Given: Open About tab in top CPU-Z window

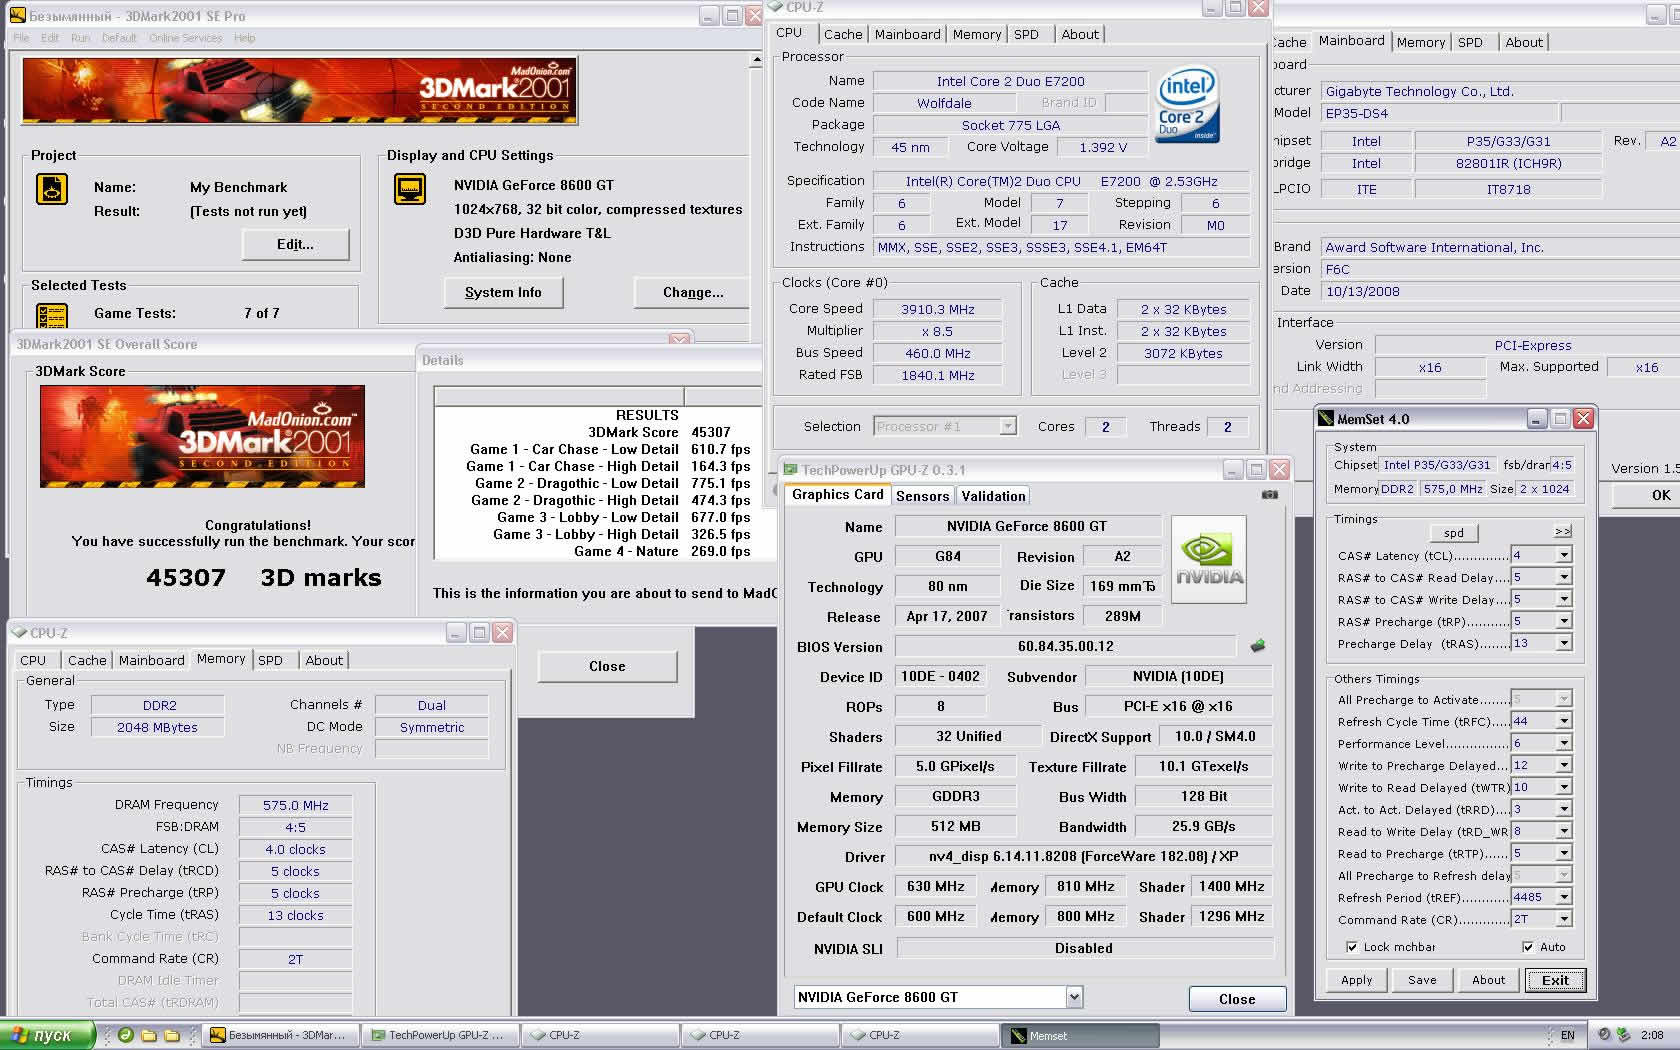Looking at the screenshot, I should pos(1079,34).
